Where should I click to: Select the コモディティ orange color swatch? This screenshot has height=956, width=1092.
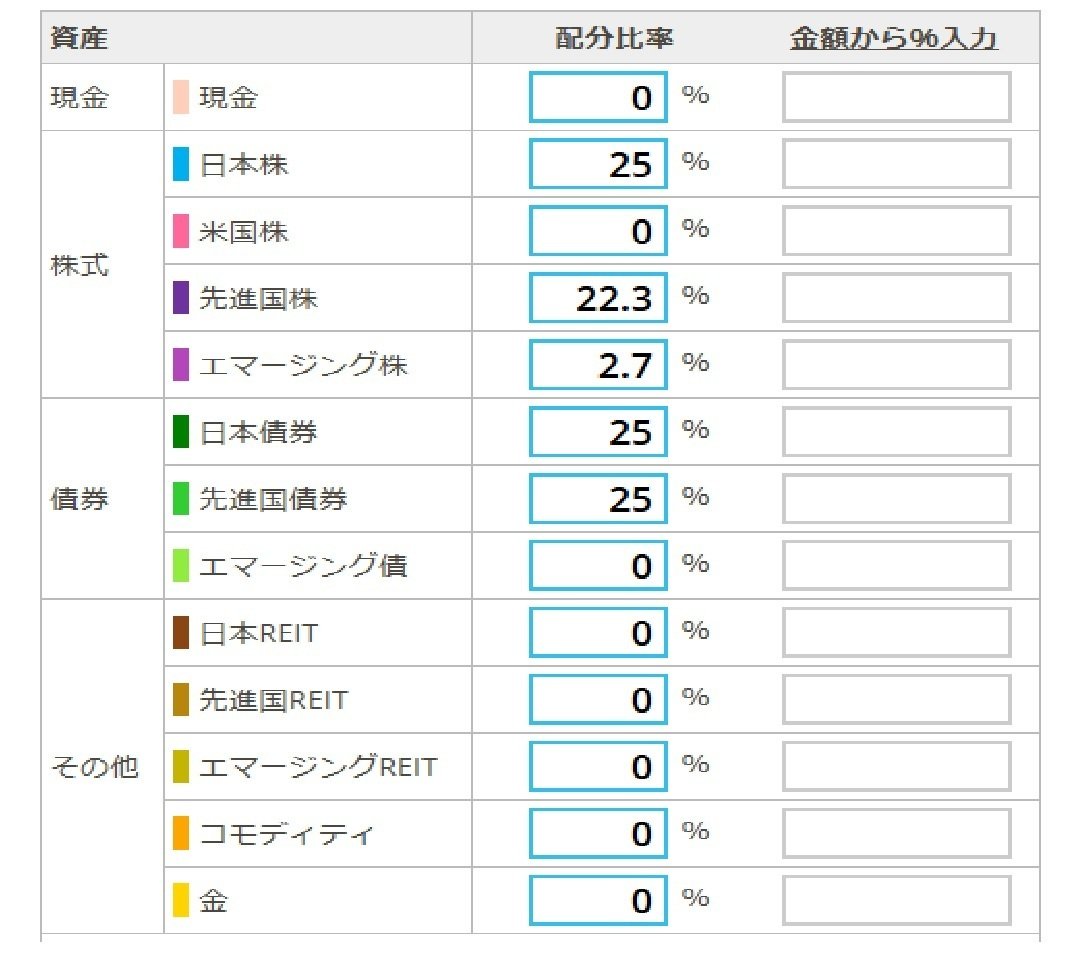(181, 833)
